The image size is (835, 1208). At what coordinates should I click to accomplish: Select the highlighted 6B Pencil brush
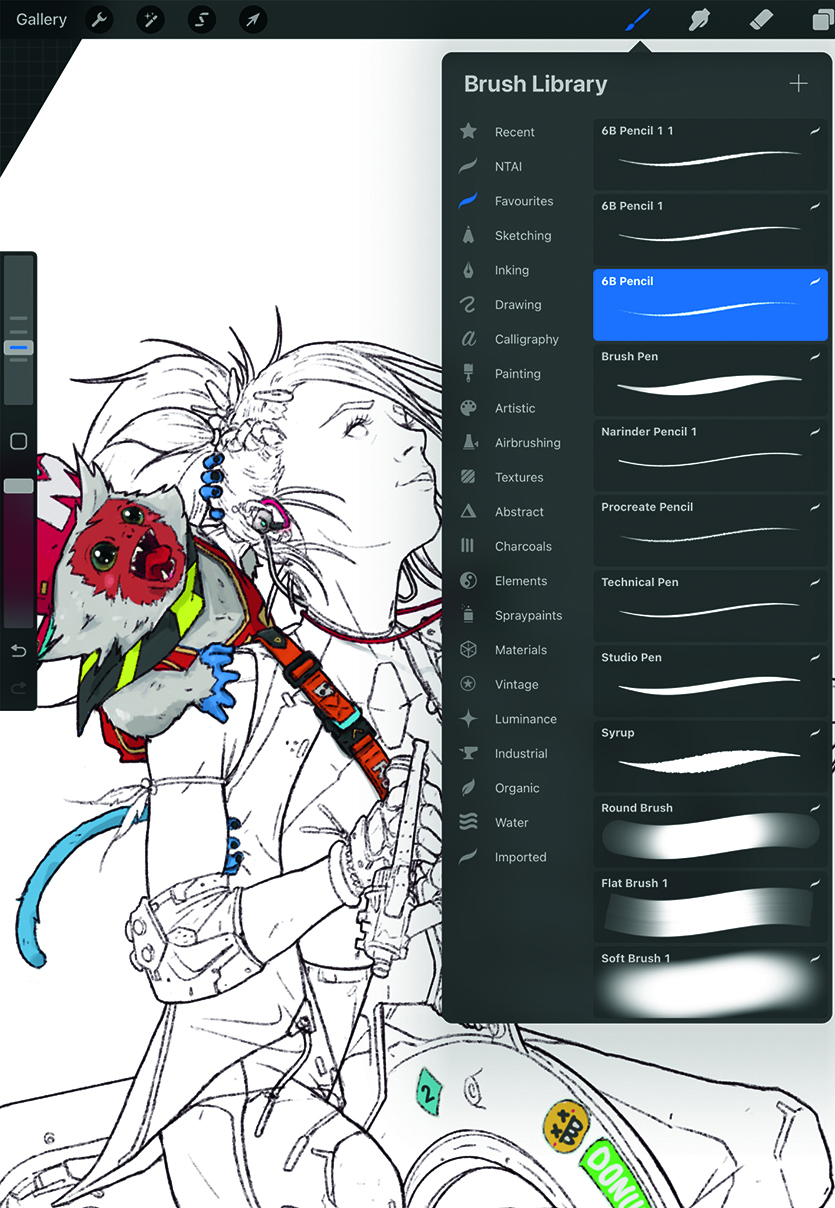coord(710,305)
